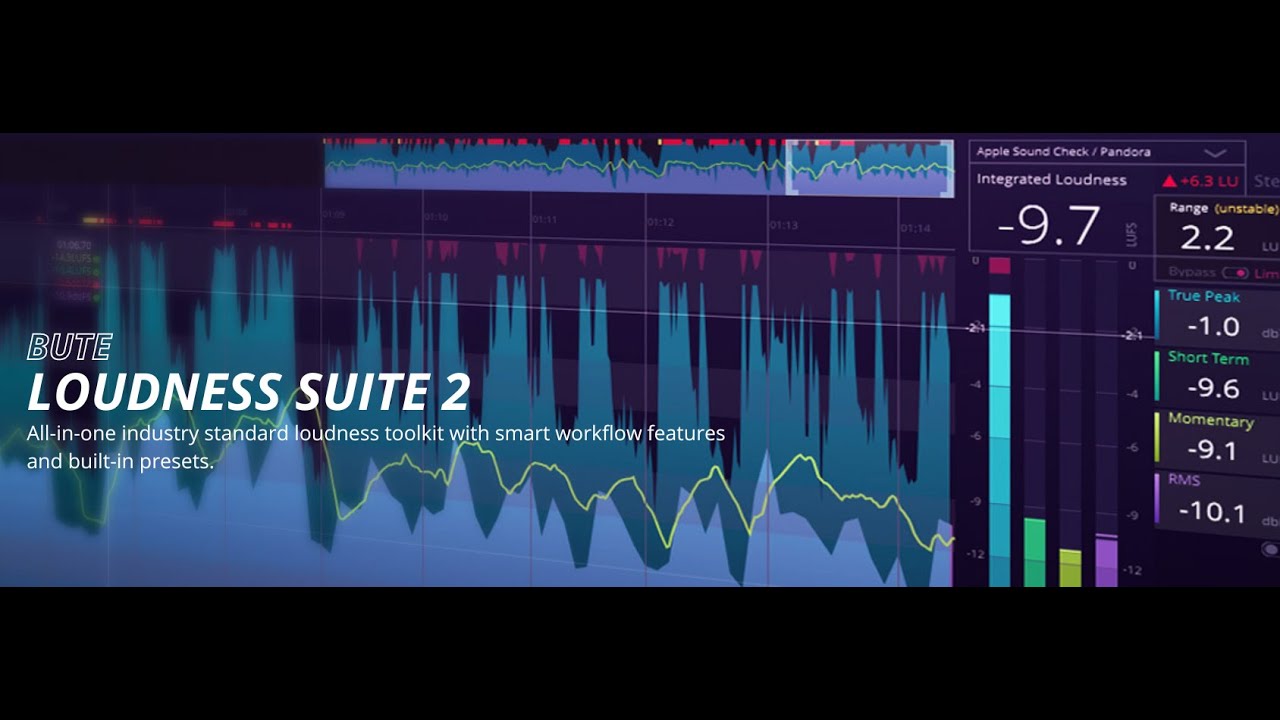The width and height of the screenshot is (1280, 720).
Task: Click the Range 2.2 value
Action: point(1207,238)
